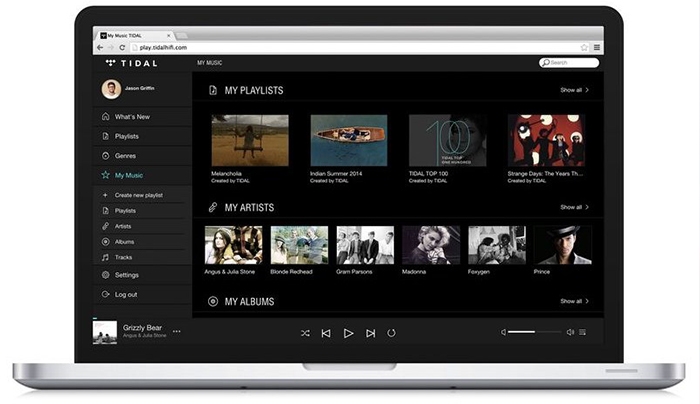Click TIDAL TOP 100 title text
Screen dimensions: 700x404
coord(428,174)
